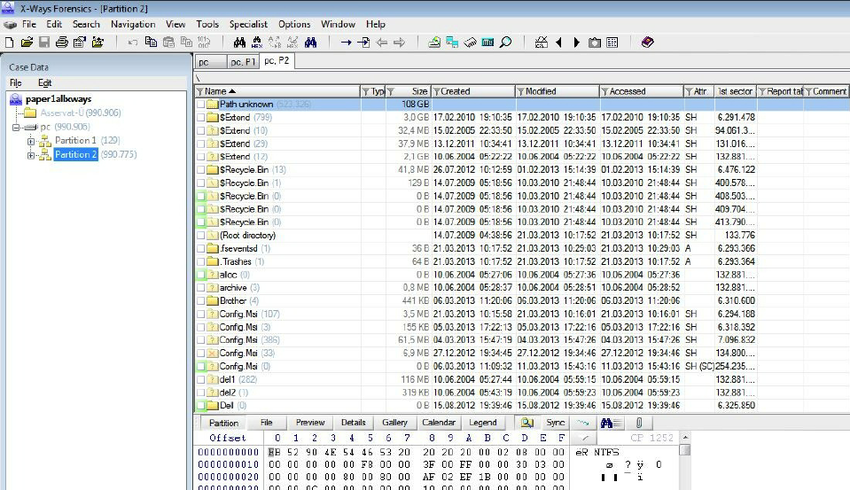Click the Properties icon in toolbar

pos(80,42)
